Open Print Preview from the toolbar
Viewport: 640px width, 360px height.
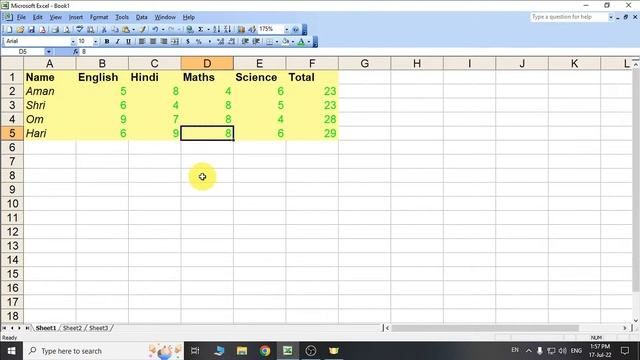point(67,29)
